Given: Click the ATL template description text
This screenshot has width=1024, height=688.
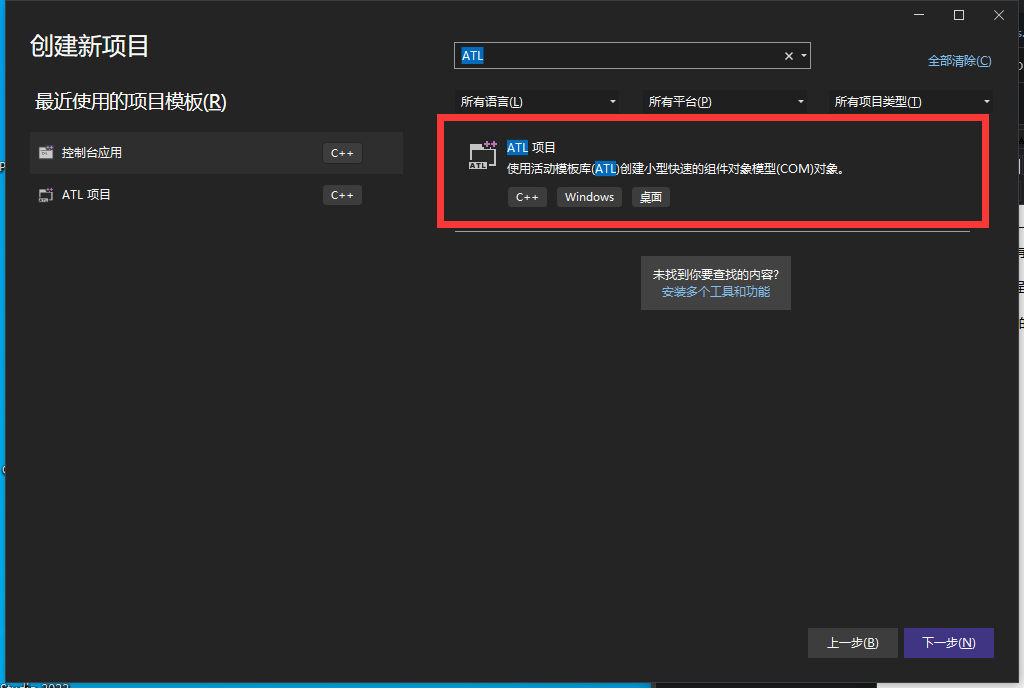Looking at the screenshot, I should point(676,169).
